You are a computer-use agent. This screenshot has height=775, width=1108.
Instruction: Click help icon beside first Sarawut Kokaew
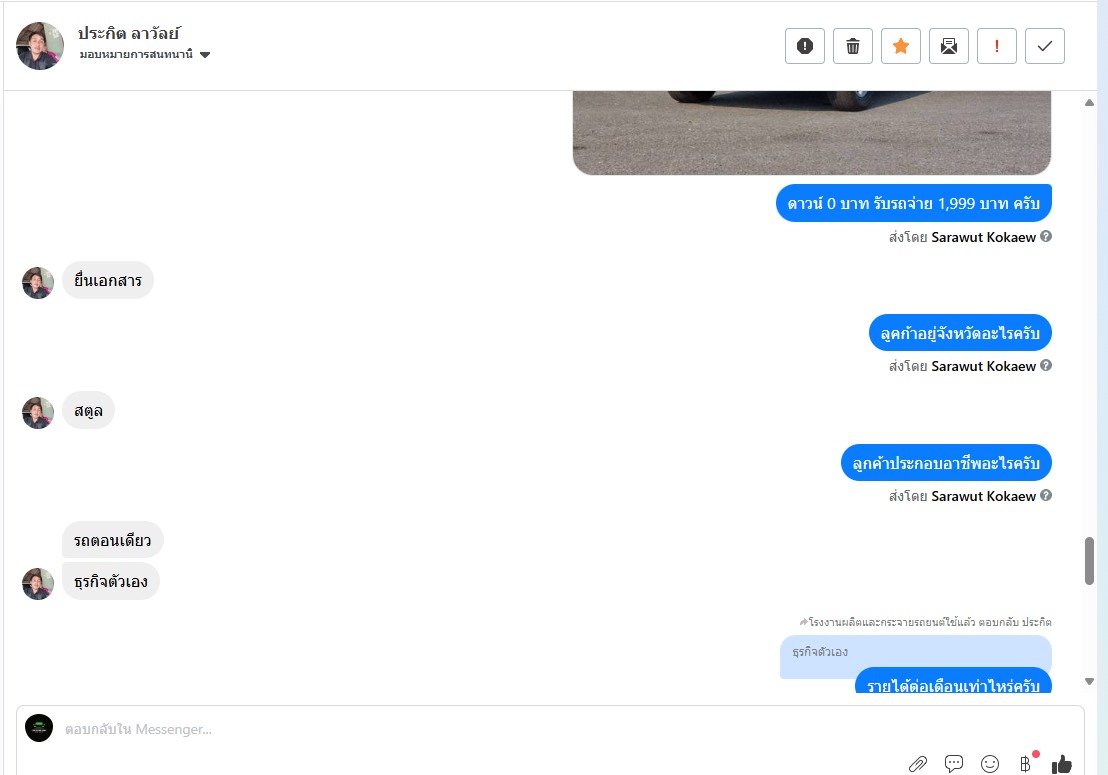(x=1046, y=237)
